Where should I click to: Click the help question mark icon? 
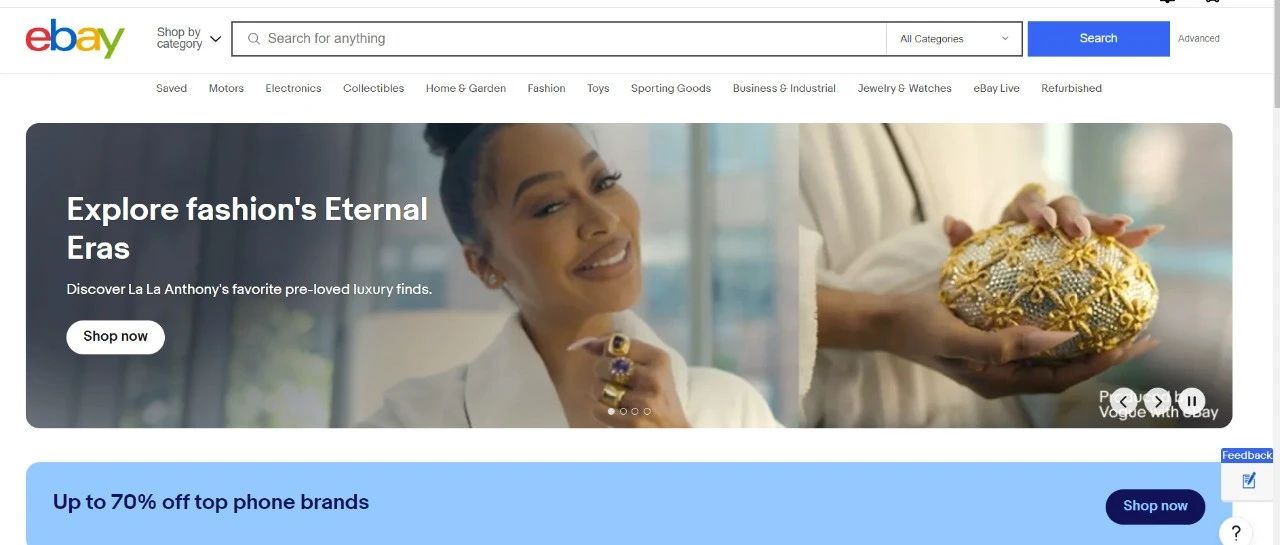[1236, 532]
